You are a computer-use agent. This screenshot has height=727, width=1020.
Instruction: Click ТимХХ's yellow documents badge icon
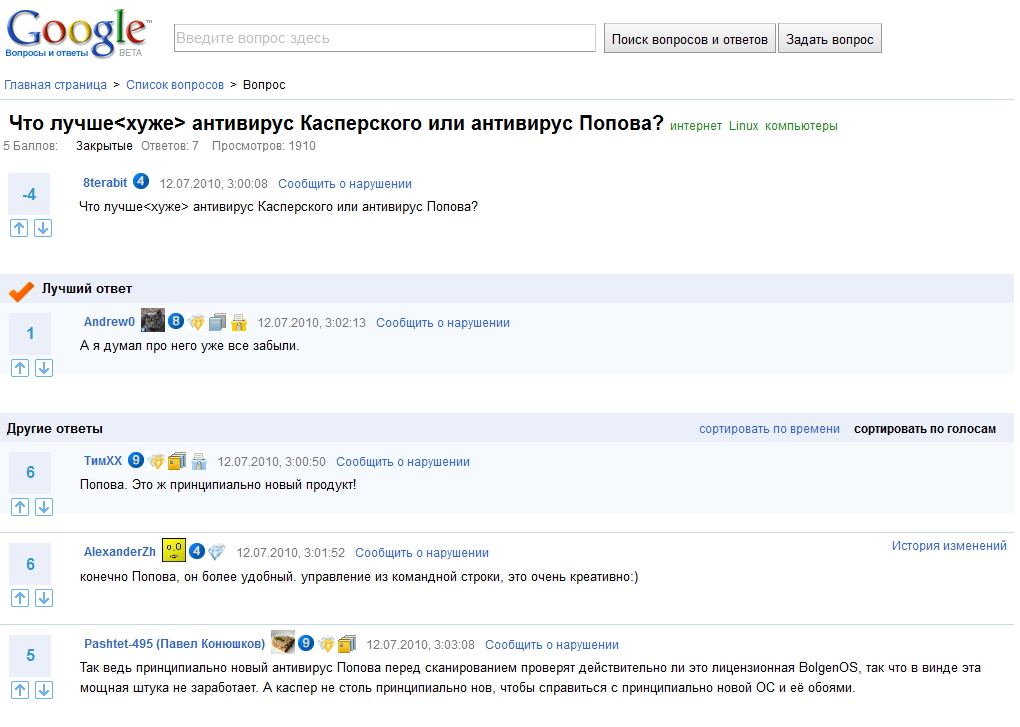(177, 461)
